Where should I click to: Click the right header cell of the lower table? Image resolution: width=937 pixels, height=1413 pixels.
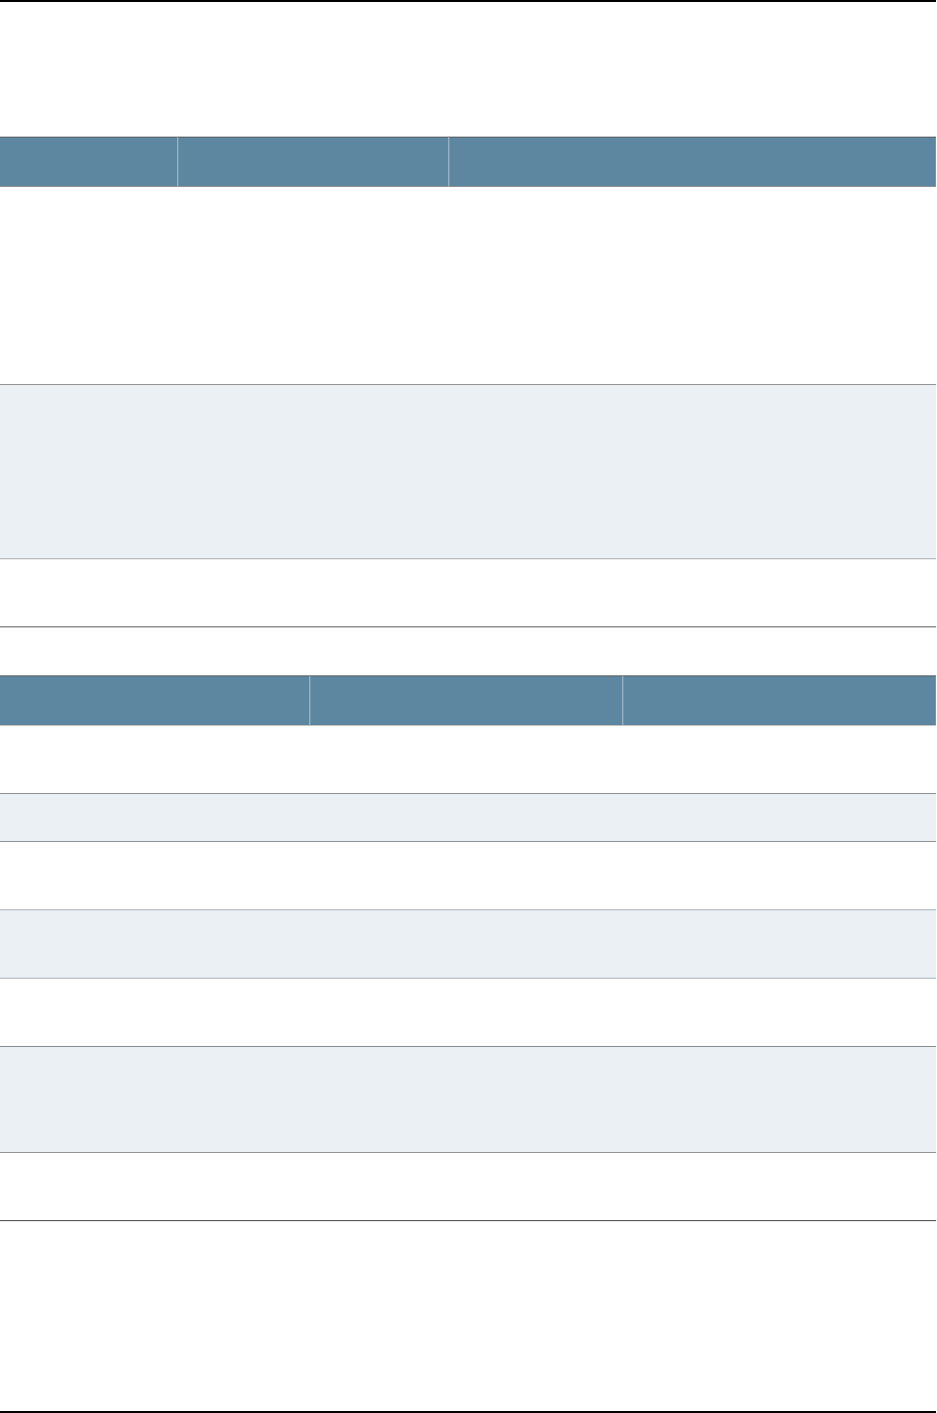[779, 700]
